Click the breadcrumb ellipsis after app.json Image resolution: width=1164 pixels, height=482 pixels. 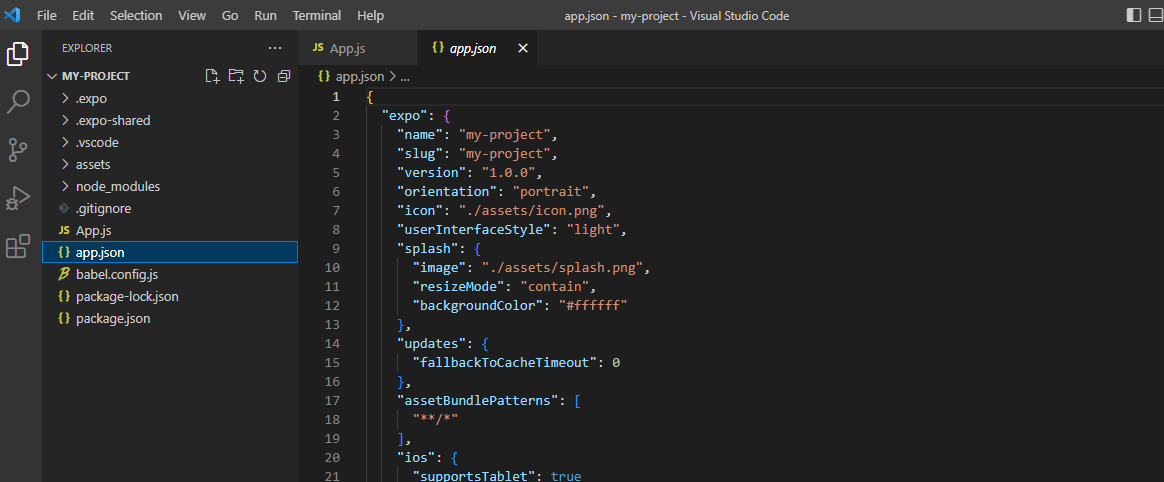click(x=405, y=76)
